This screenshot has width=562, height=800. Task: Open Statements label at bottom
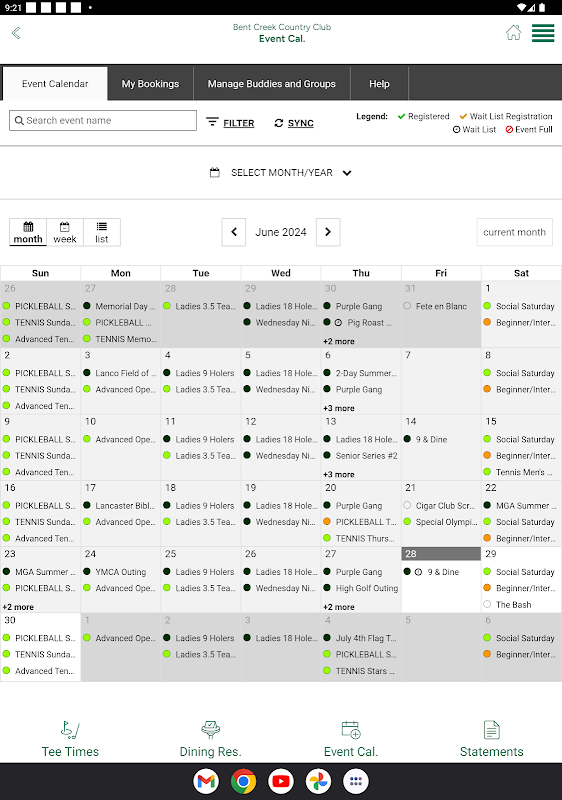tap(492, 752)
